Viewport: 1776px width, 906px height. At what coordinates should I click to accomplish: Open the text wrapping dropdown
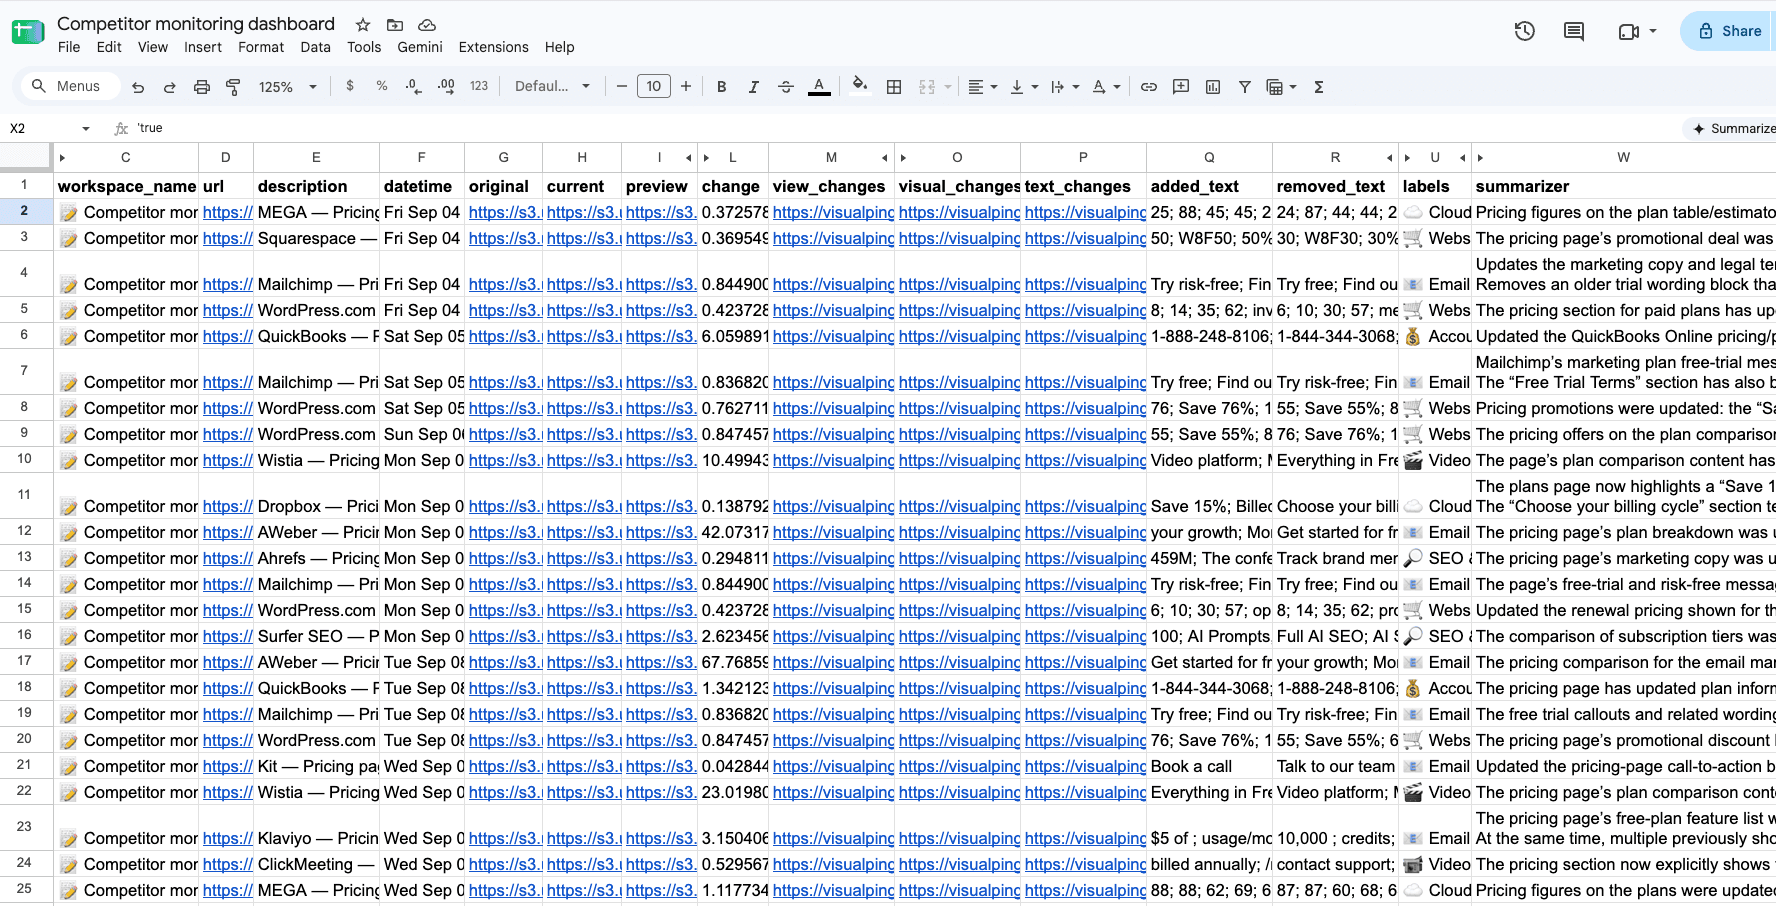pyautogui.click(x=1065, y=87)
